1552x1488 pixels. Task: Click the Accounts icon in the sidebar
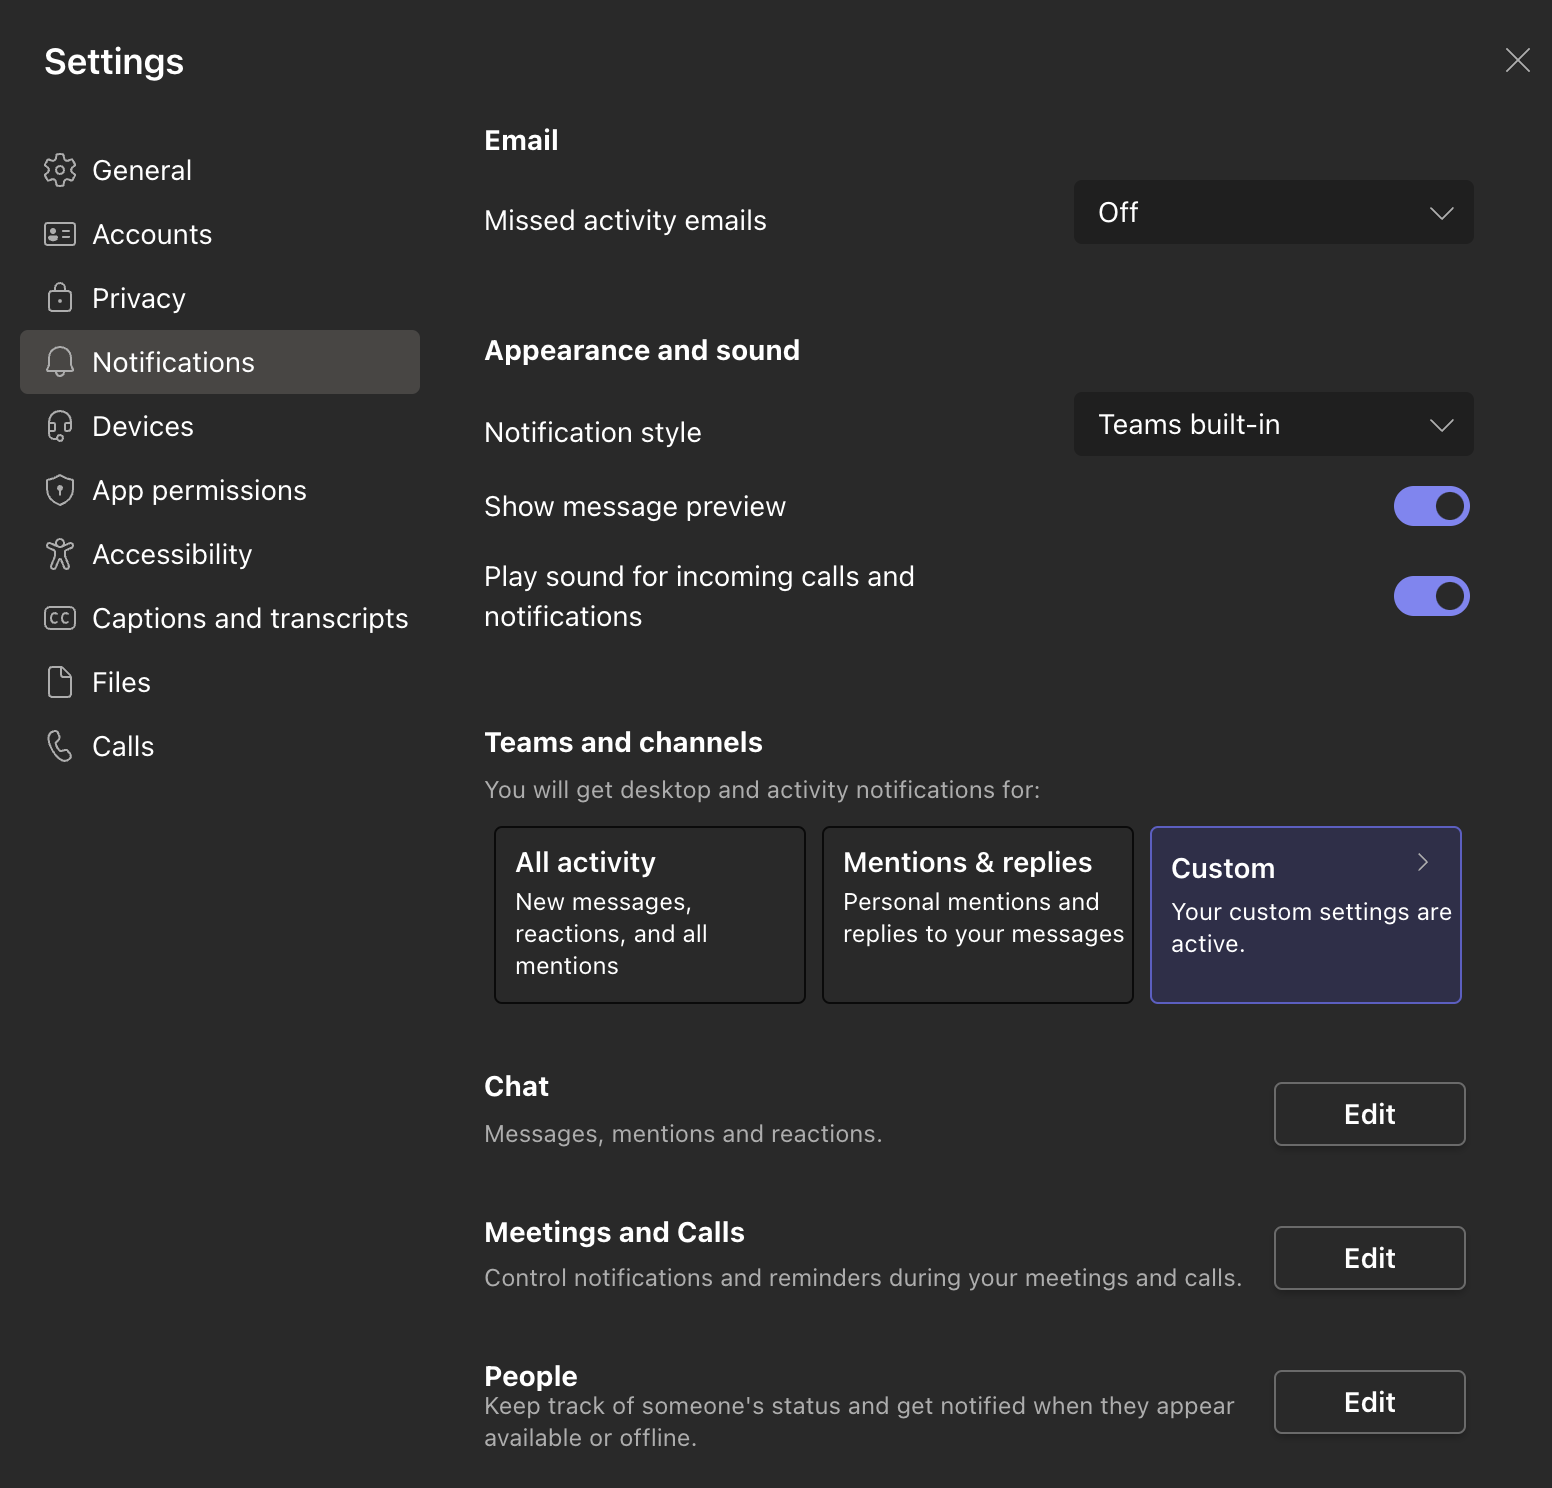60,234
